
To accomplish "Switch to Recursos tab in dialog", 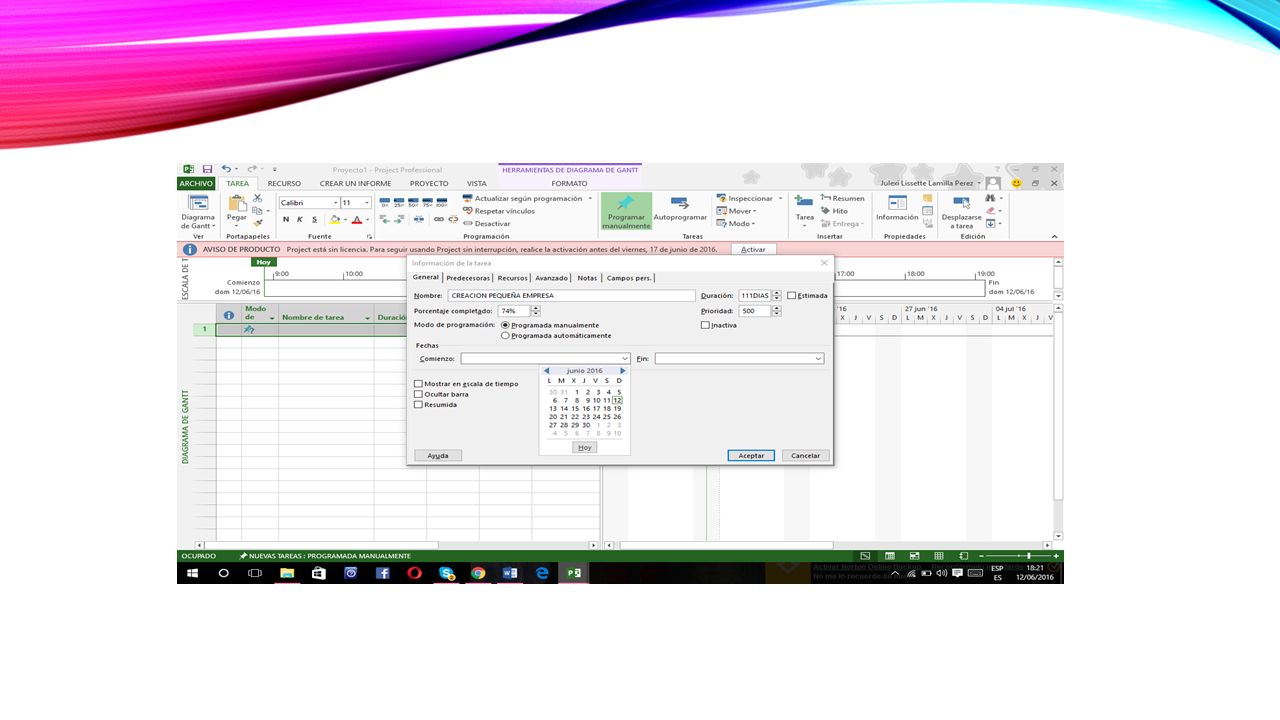I will coord(513,278).
